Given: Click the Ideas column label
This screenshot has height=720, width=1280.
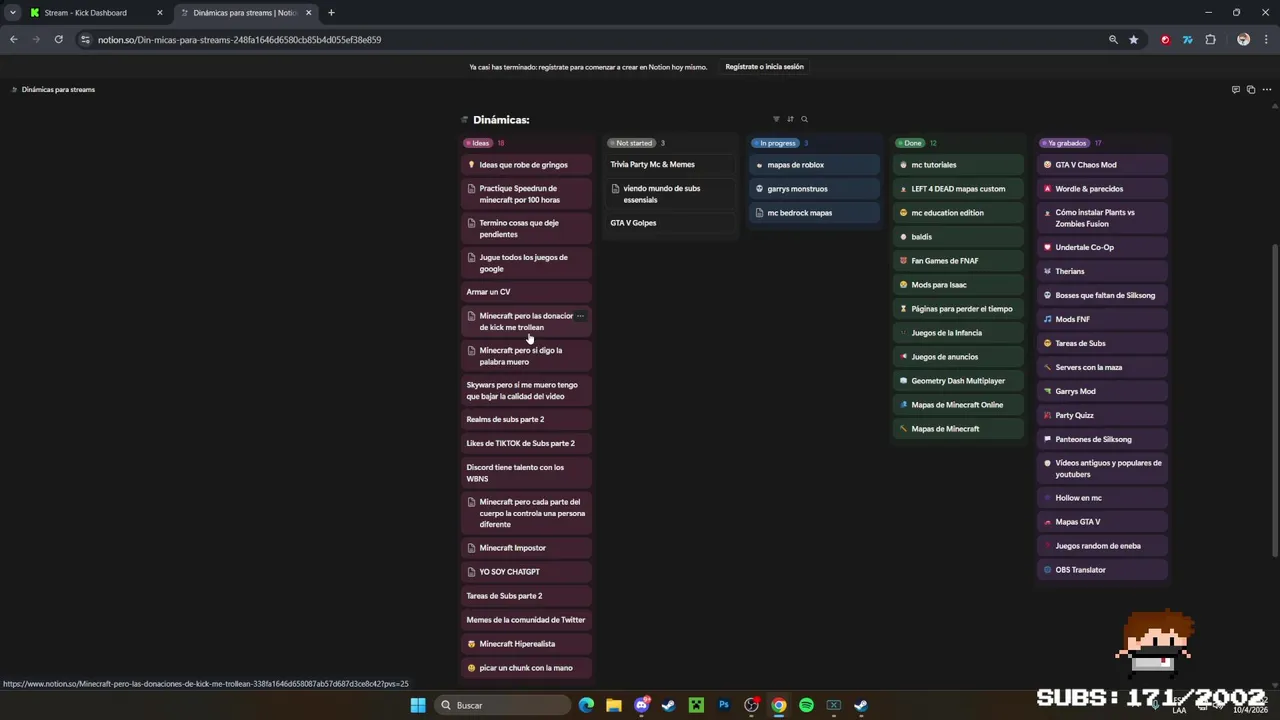Looking at the screenshot, I should [x=477, y=143].
